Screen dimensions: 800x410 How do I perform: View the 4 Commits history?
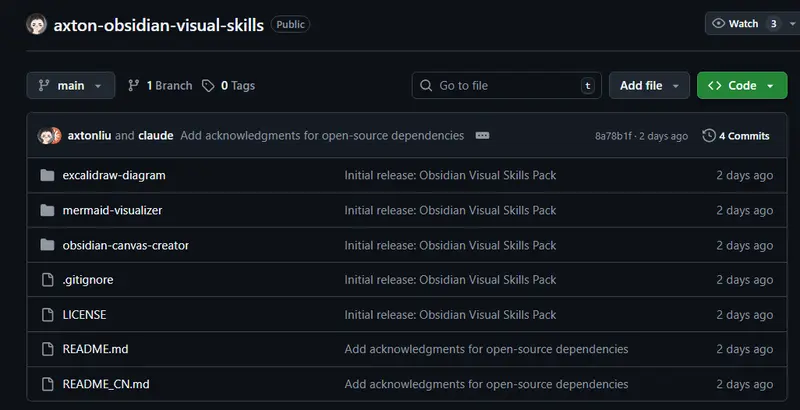pyautogui.click(x=736, y=136)
